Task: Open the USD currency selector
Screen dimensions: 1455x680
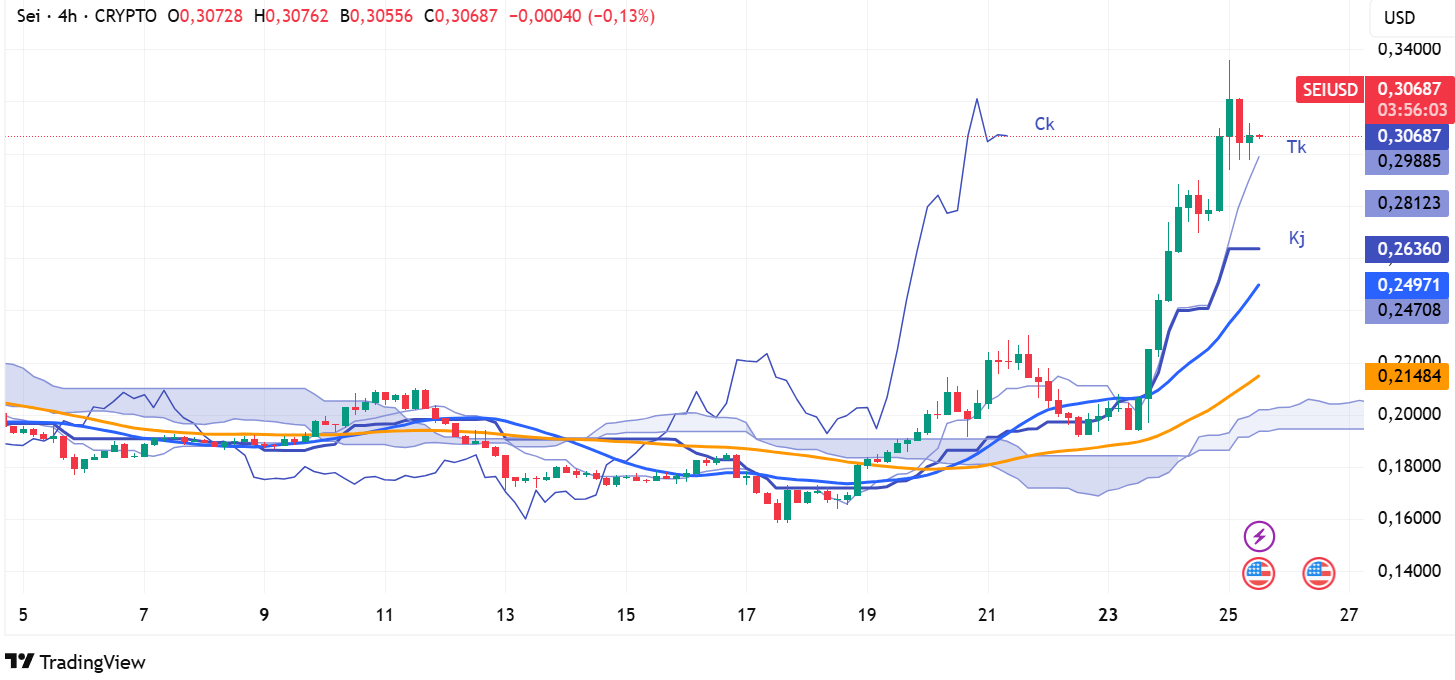Action: click(1399, 17)
